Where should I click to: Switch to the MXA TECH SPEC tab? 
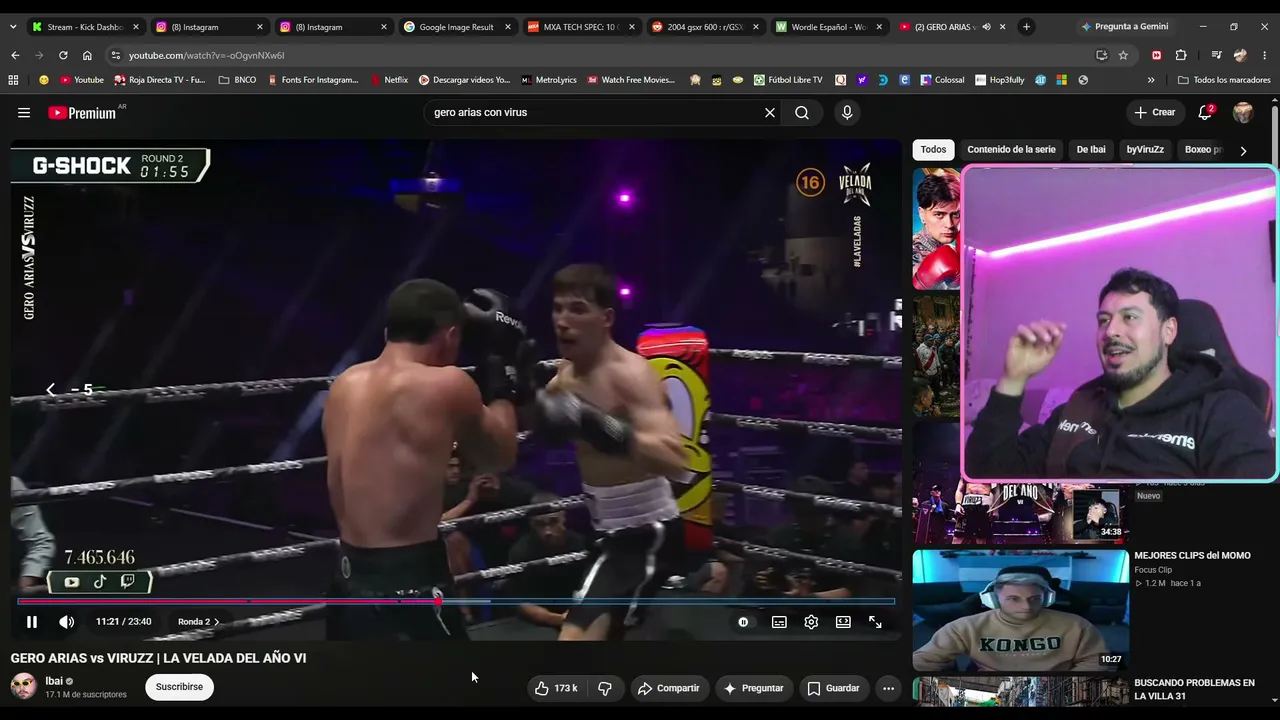[x=580, y=27]
